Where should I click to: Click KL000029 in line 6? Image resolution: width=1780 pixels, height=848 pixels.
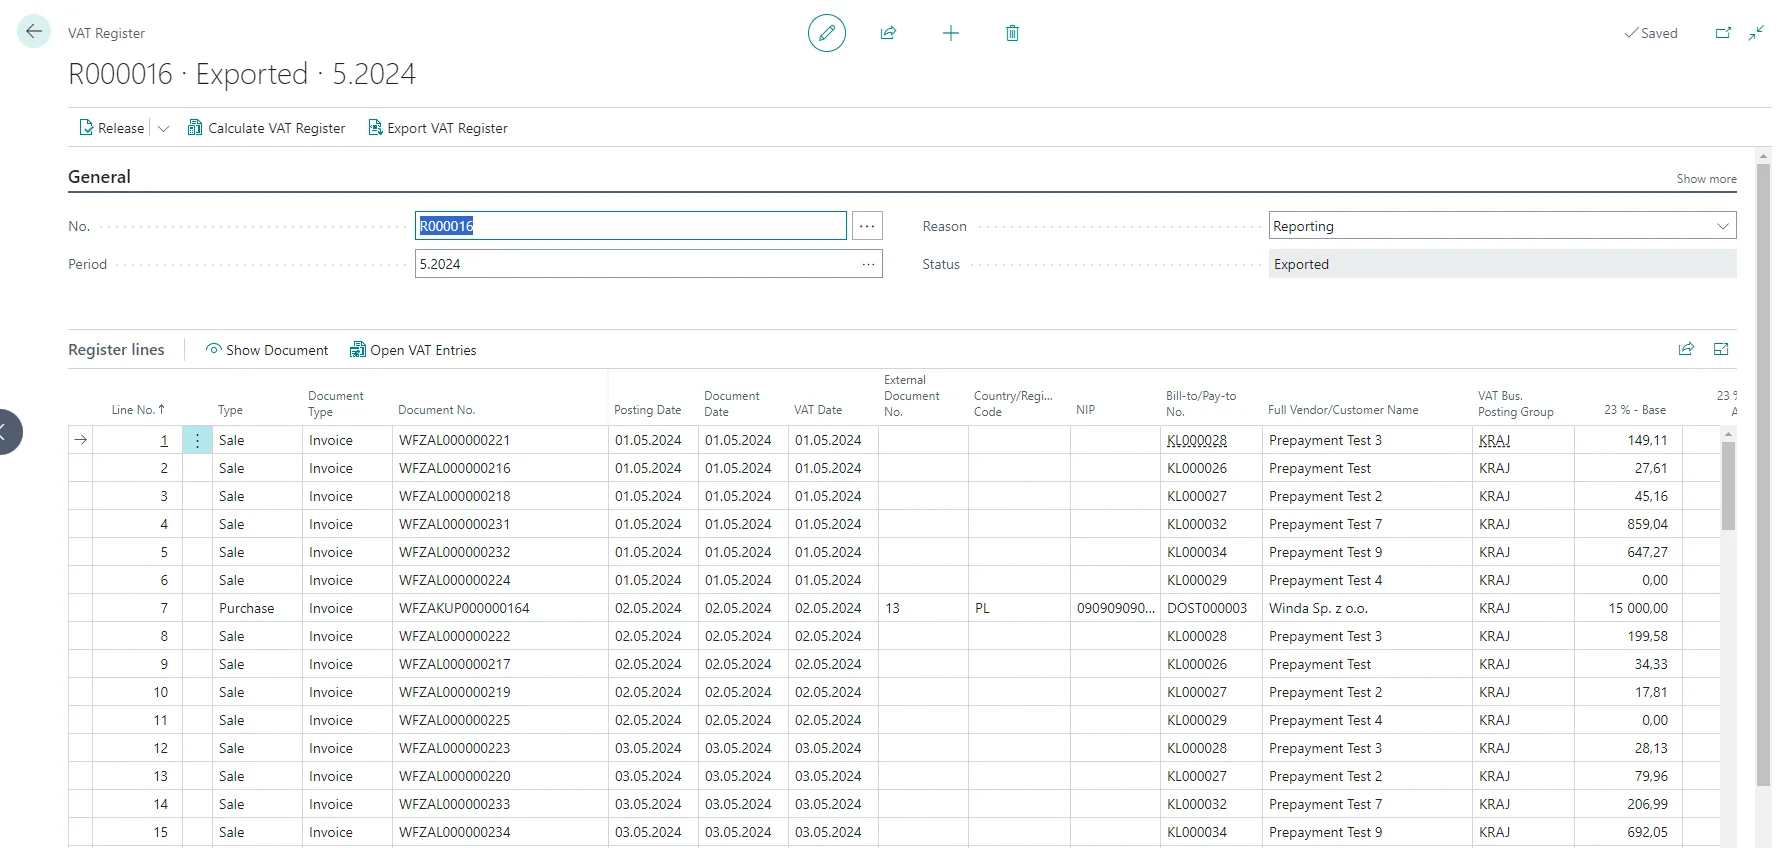[1197, 580]
